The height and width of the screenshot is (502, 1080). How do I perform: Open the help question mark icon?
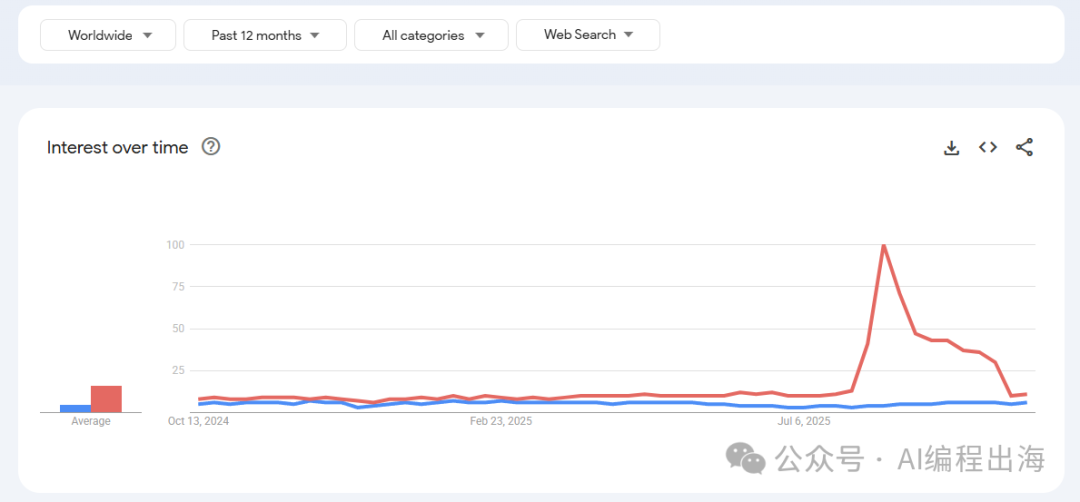point(211,147)
